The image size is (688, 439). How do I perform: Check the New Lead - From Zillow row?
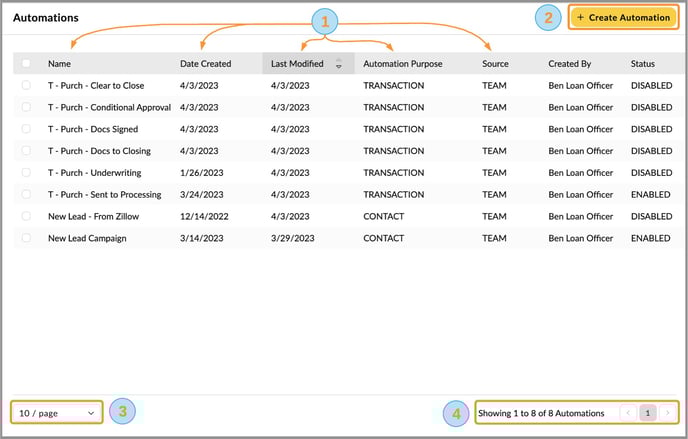tap(26, 216)
